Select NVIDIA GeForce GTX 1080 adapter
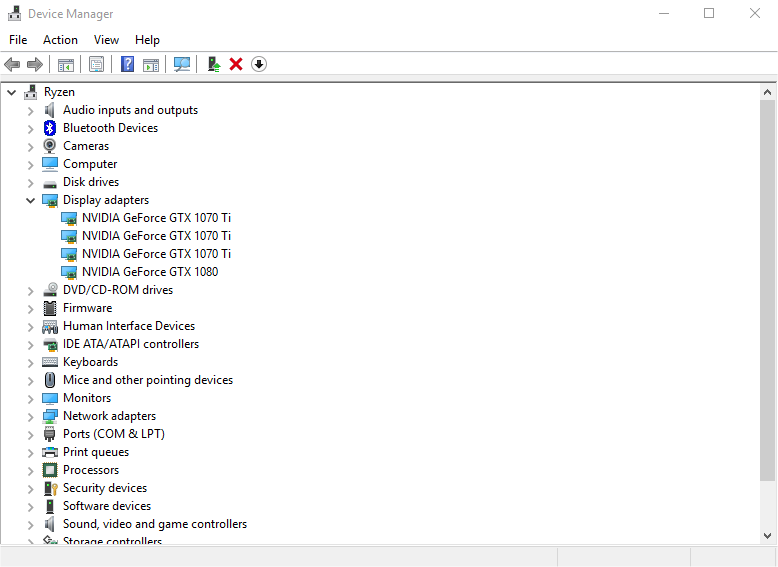778x567 pixels. [150, 272]
